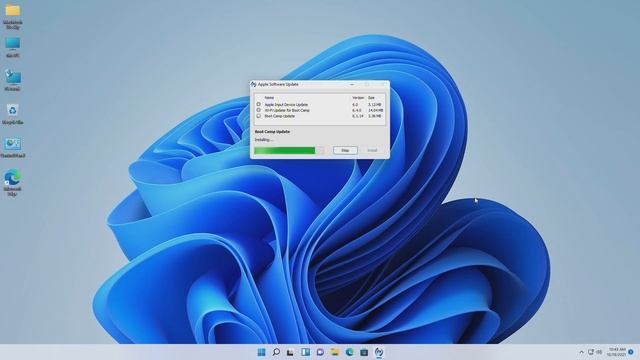640x360 pixels.
Task: Show hidden icons via tray chevron
Action: (581, 352)
